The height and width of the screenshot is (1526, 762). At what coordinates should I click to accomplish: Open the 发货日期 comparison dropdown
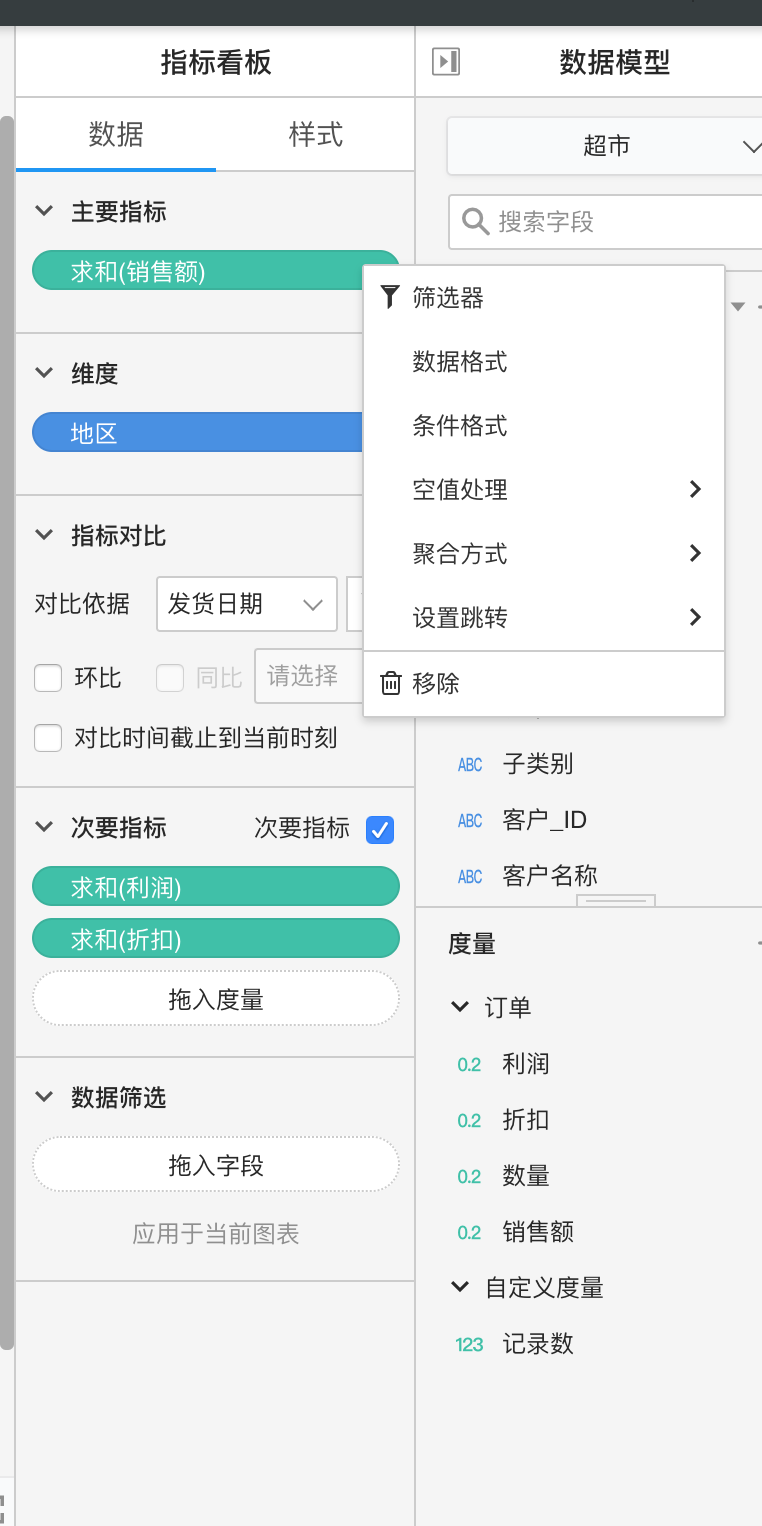click(246, 604)
